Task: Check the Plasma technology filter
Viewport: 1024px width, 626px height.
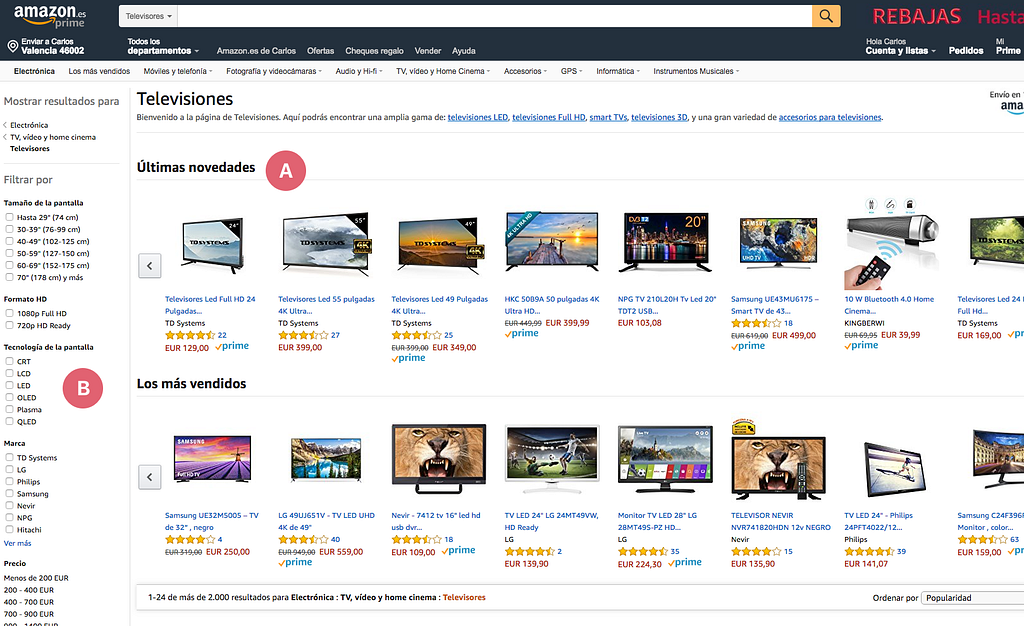Action: coord(10,409)
